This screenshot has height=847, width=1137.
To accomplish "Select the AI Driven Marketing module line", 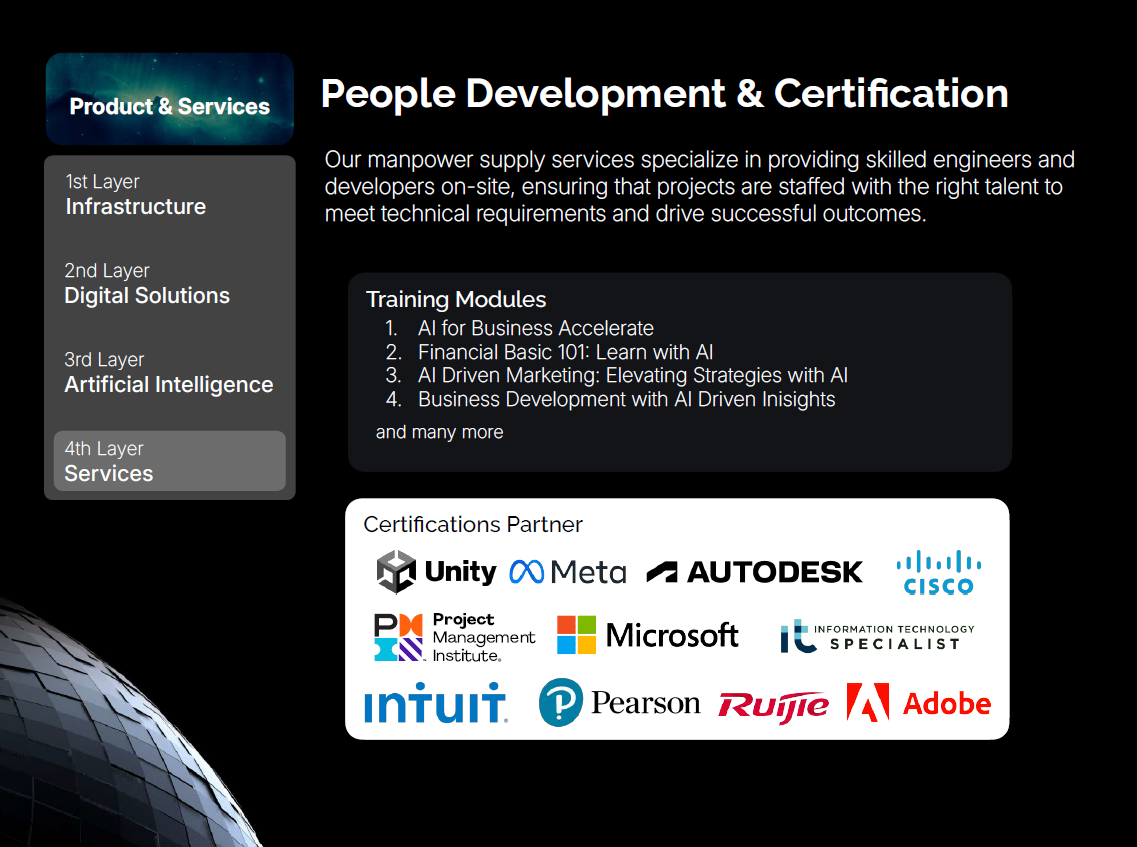I will [632, 376].
